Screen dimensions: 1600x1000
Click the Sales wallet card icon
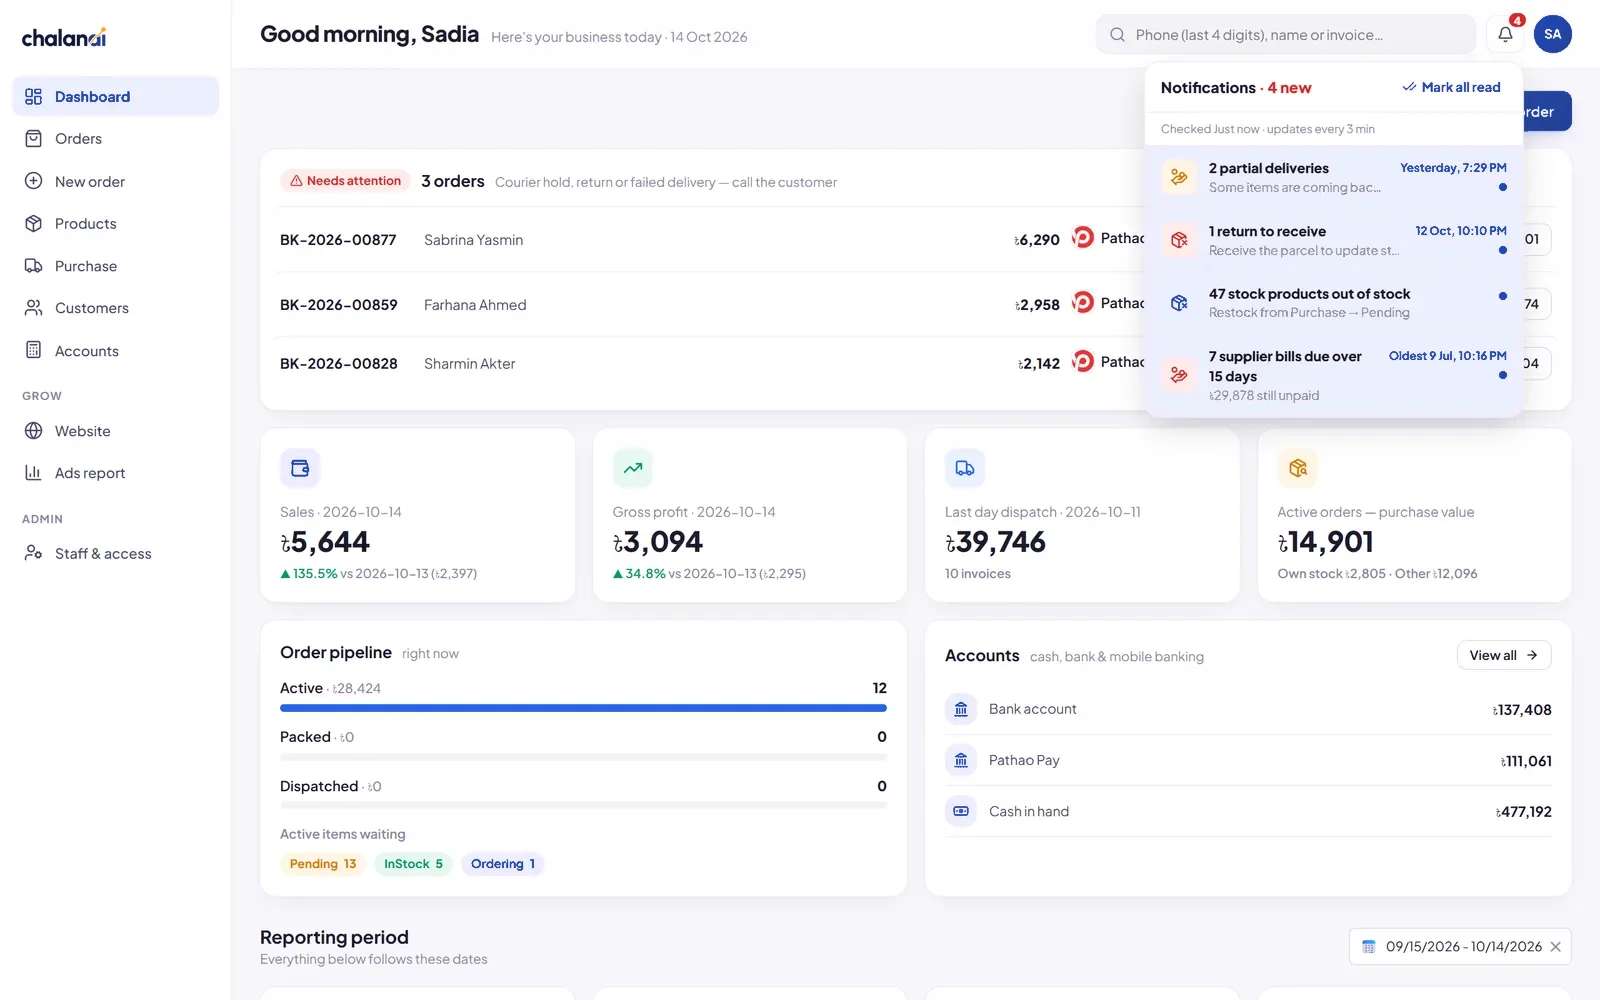(300, 468)
